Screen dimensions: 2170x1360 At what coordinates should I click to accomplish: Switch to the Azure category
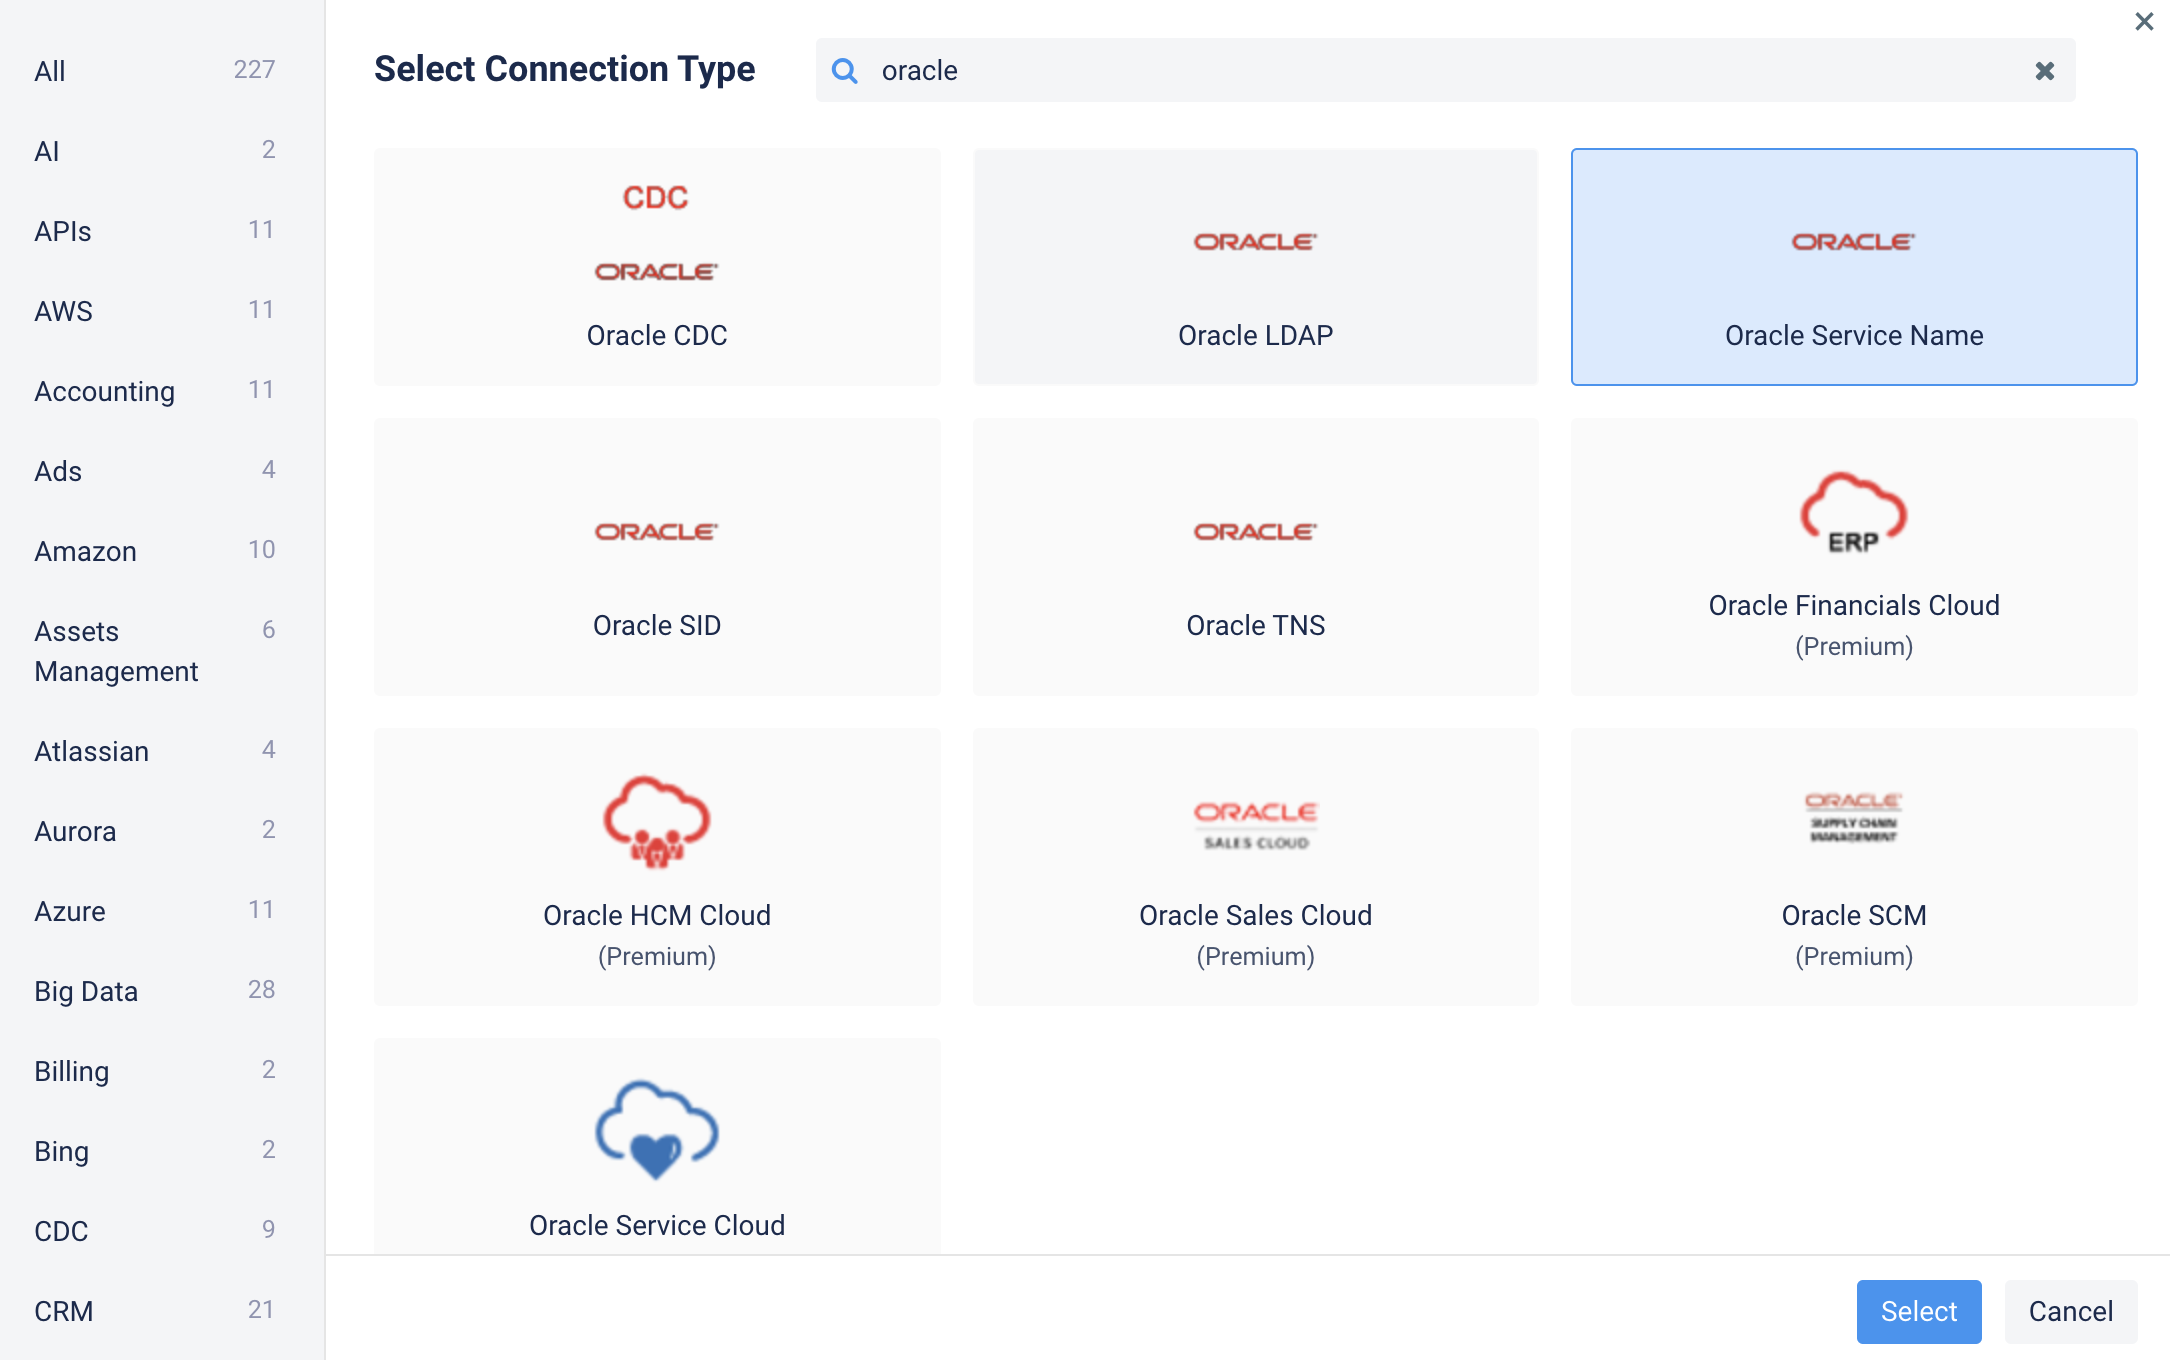click(70, 911)
